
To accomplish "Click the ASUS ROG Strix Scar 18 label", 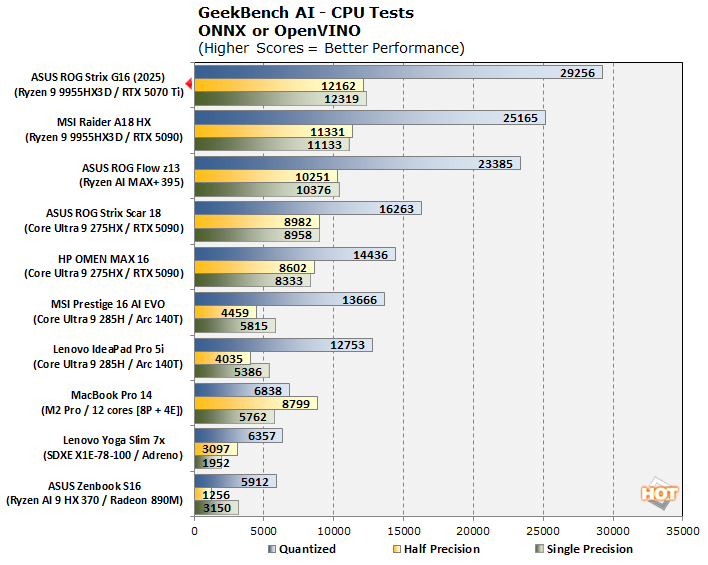I will click(x=103, y=213).
